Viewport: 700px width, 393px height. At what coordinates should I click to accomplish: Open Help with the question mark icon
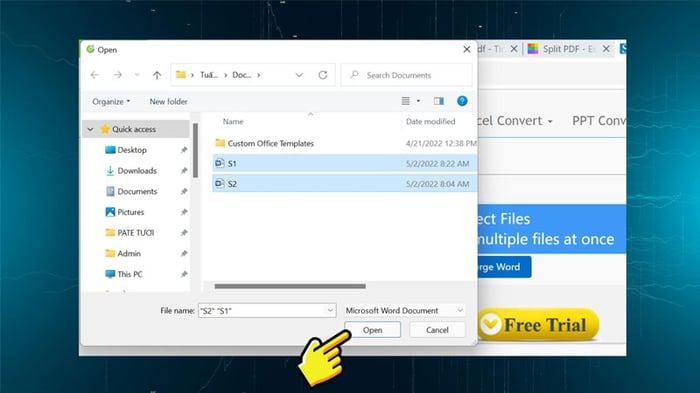462,101
